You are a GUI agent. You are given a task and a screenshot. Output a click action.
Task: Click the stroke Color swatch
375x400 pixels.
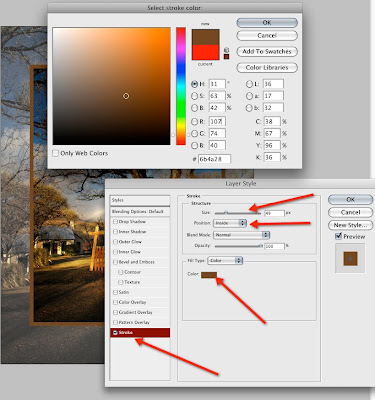click(209, 275)
